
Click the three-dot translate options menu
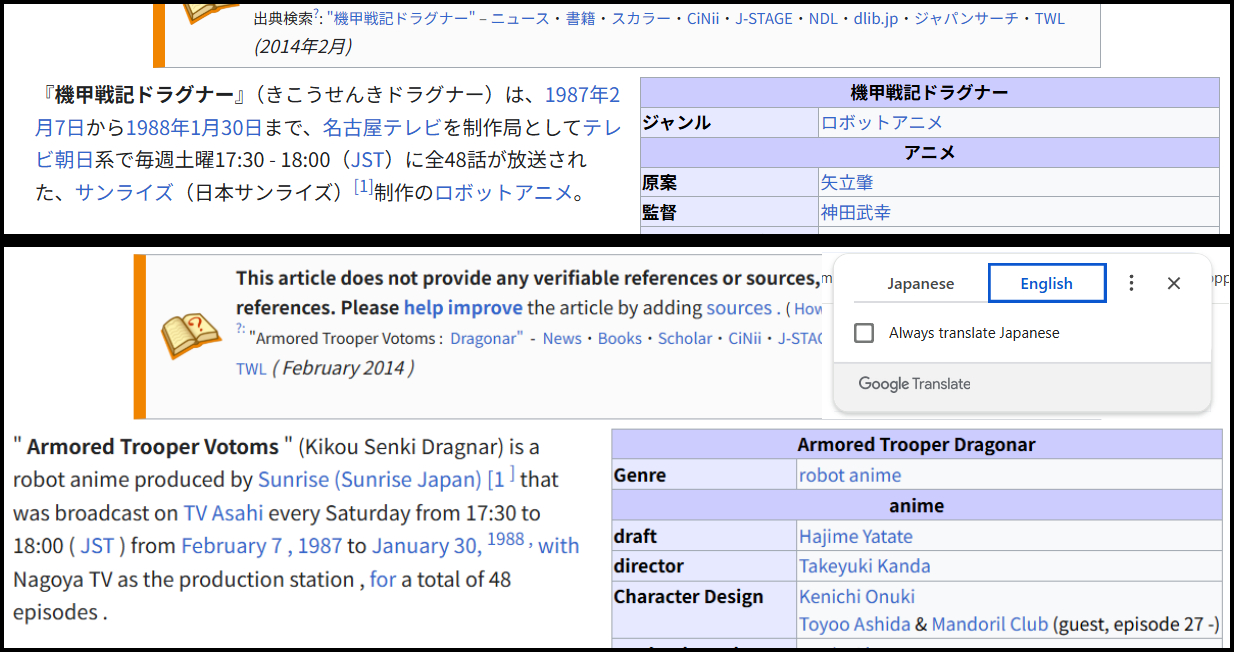click(1131, 283)
